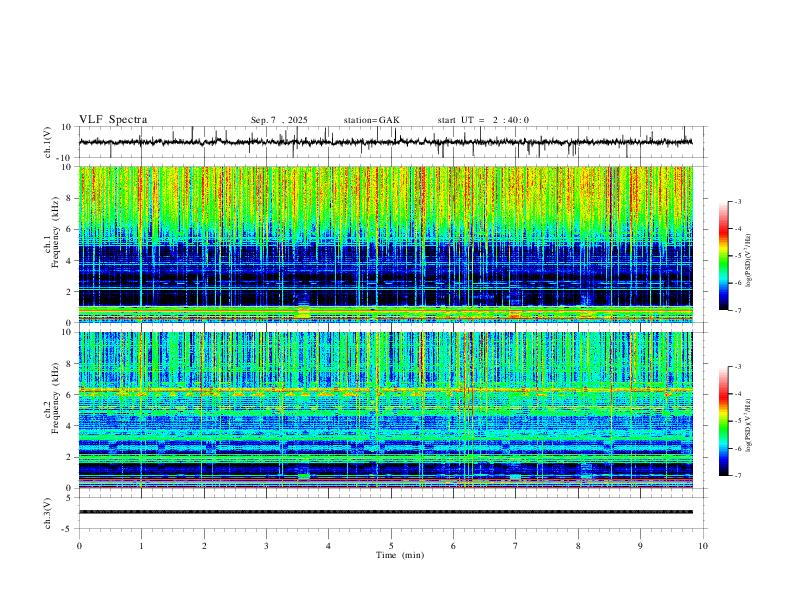Click the 5 minute tick label
Image resolution: width=792 pixels, height=612 pixels.
coord(391,546)
